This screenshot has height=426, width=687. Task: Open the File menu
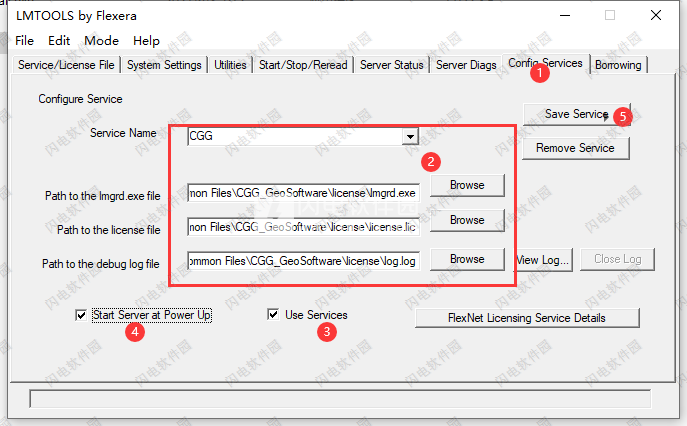[x=24, y=41]
